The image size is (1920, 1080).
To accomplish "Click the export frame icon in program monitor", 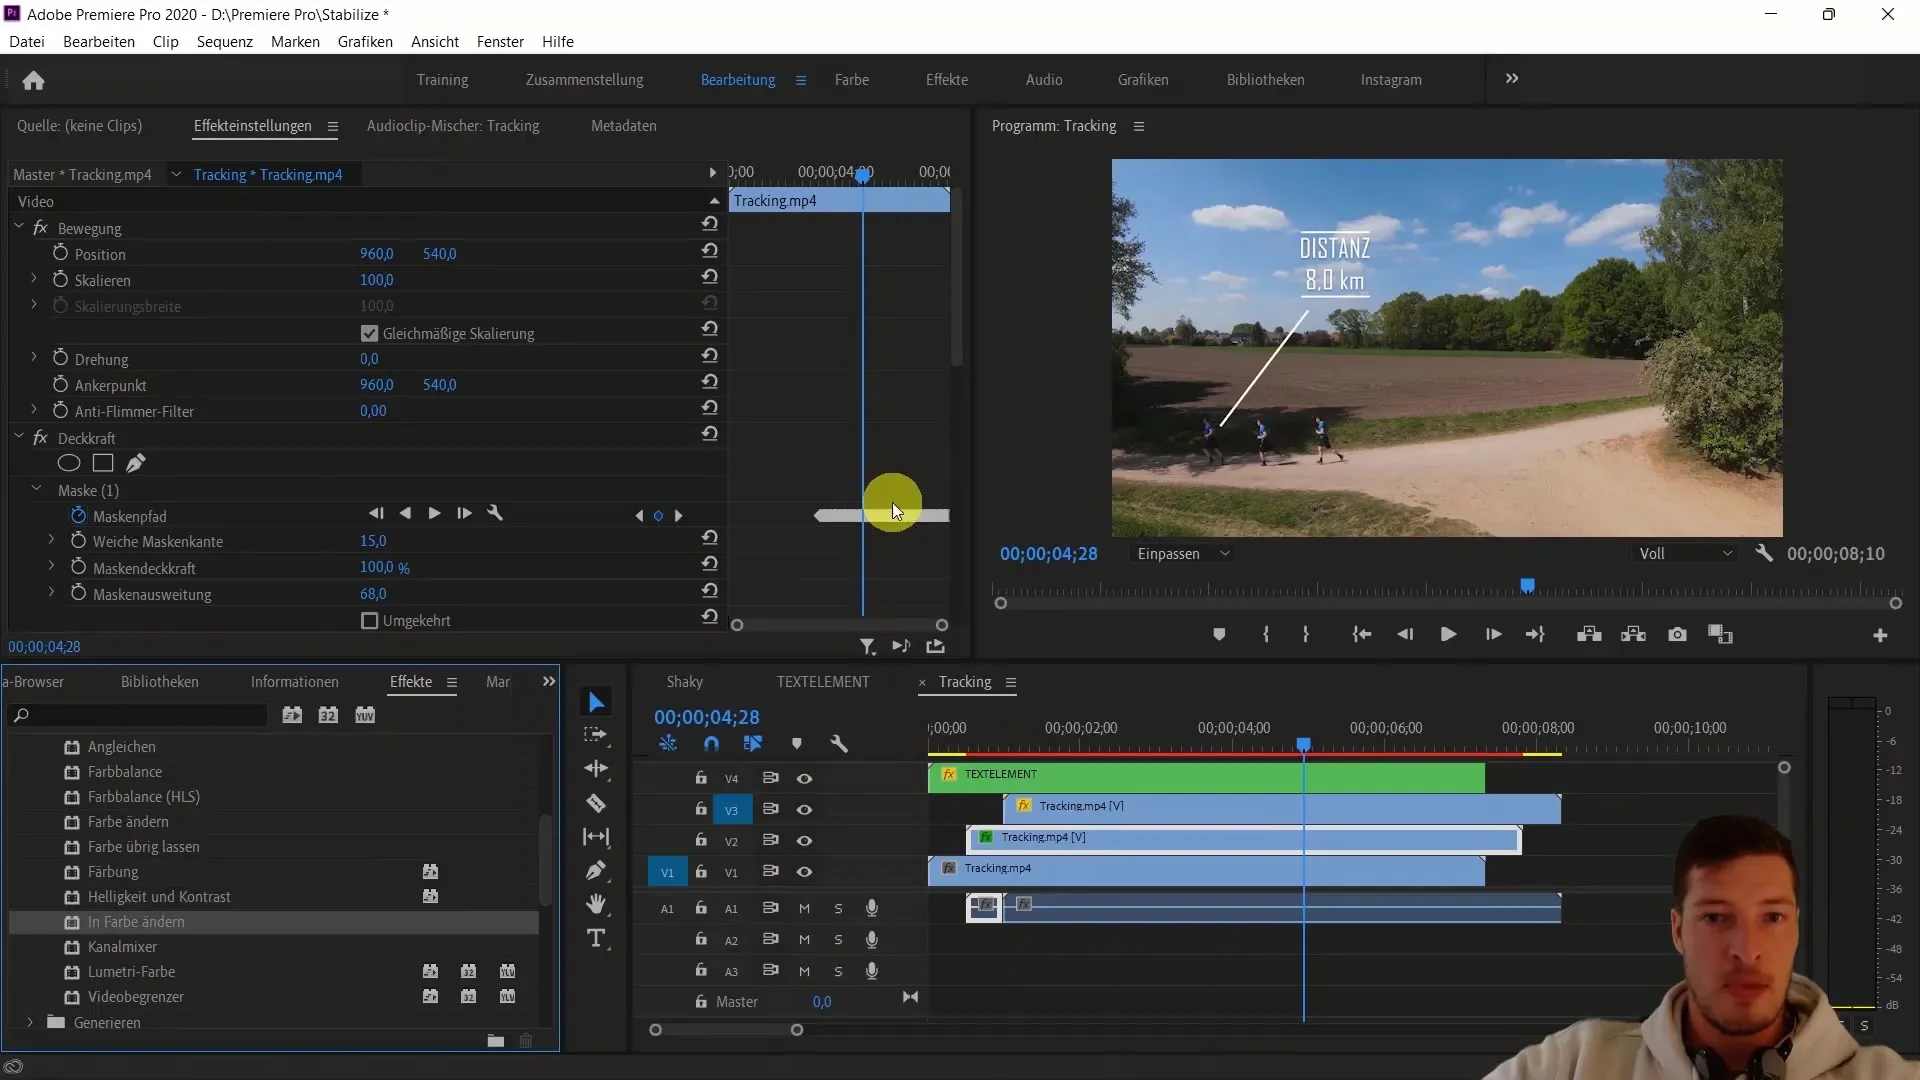I will click(1677, 634).
